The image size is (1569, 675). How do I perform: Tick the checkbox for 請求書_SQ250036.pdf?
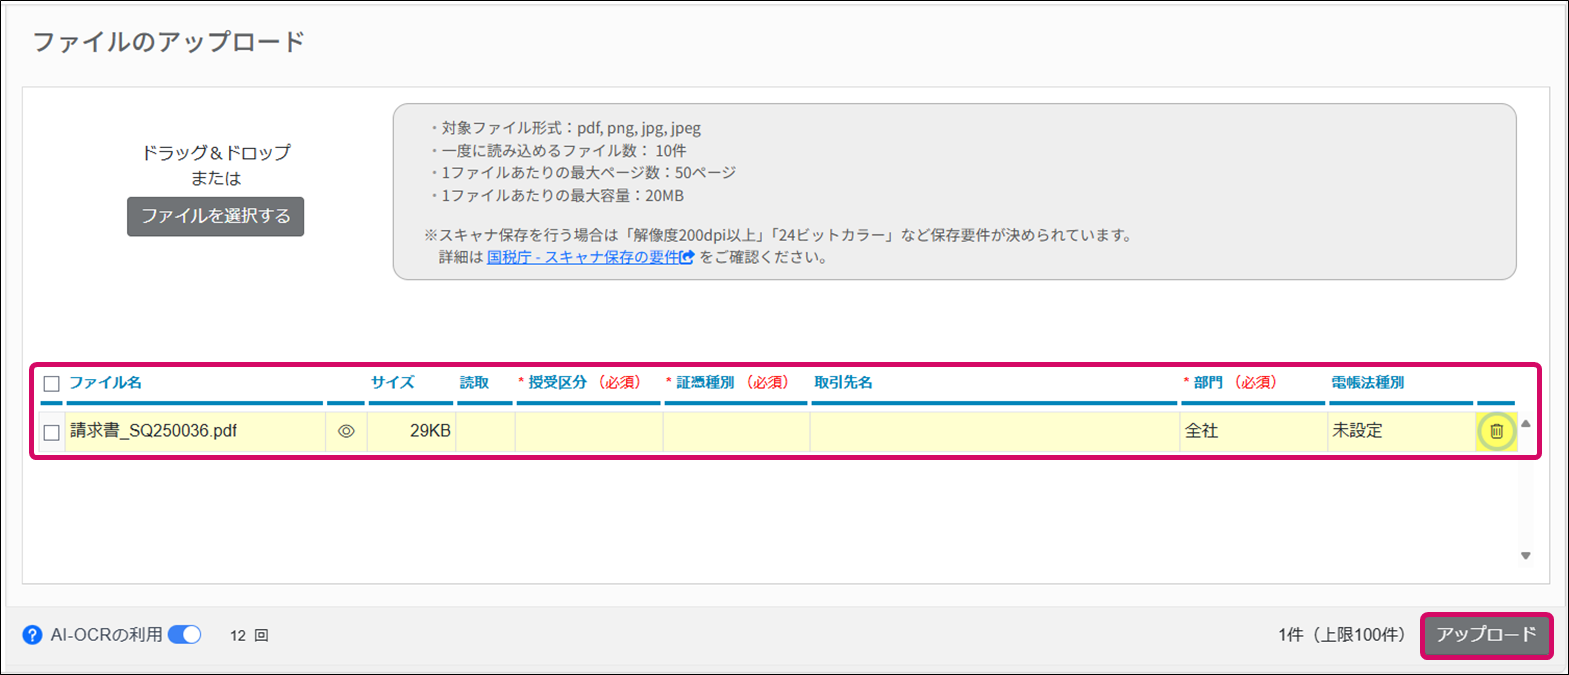tap(52, 432)
